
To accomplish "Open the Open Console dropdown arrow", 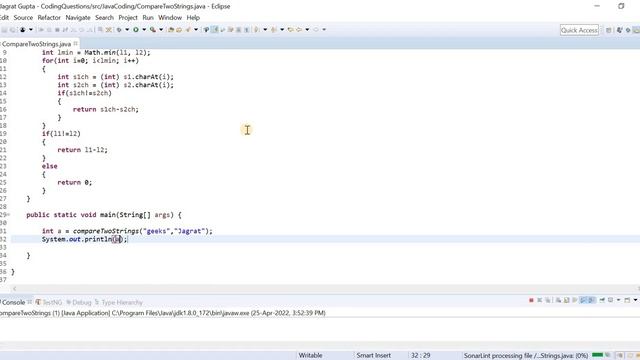I will coord(636,300).
